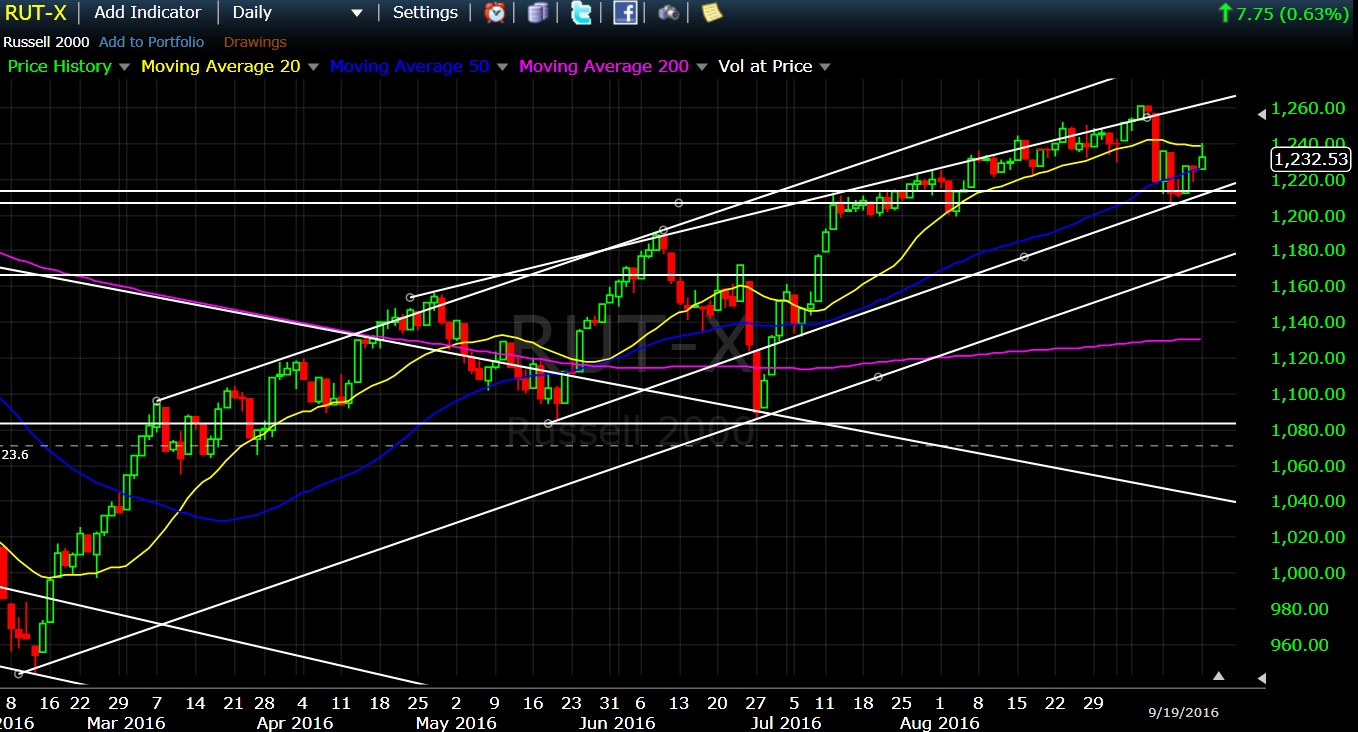This screenshot has width=1358, height=732.
Task: Share chart via Twitter icon
Action: click(581, 13)
